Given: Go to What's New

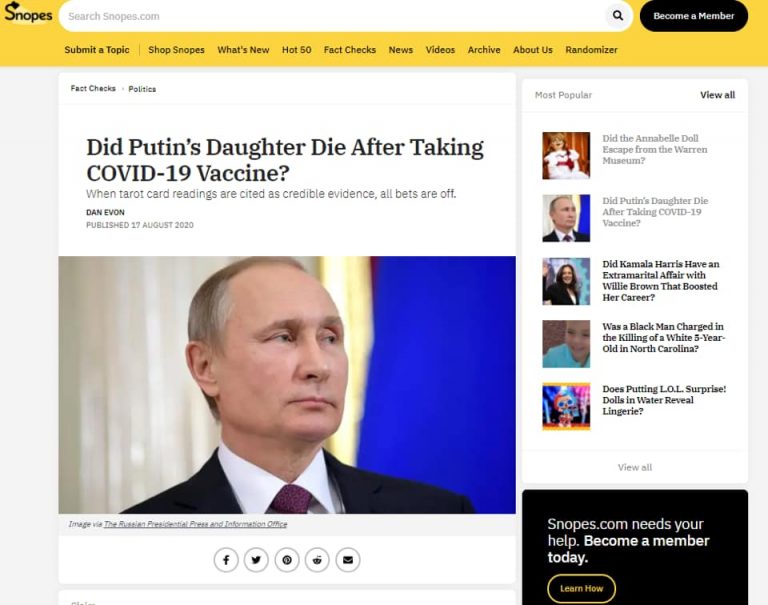Looking at the screenshot, I should [x=243, y=50].
